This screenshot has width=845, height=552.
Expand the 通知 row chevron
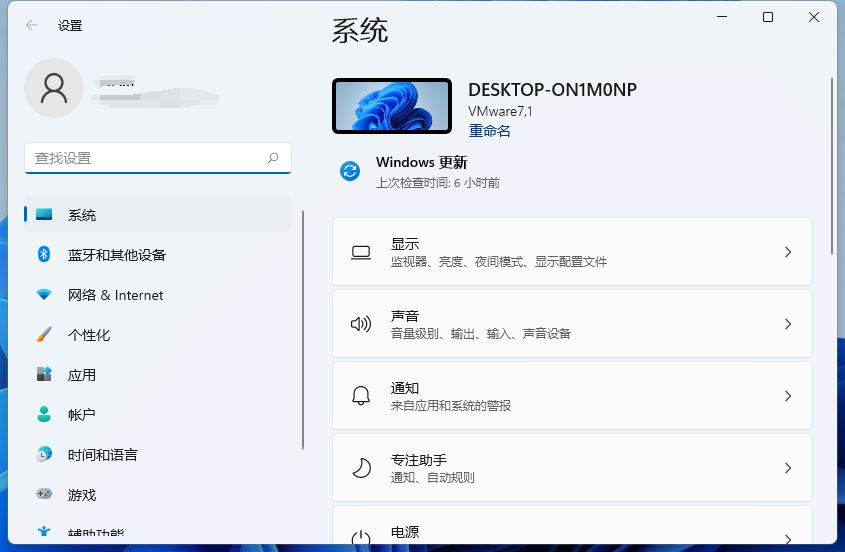(x=788, y=396)
